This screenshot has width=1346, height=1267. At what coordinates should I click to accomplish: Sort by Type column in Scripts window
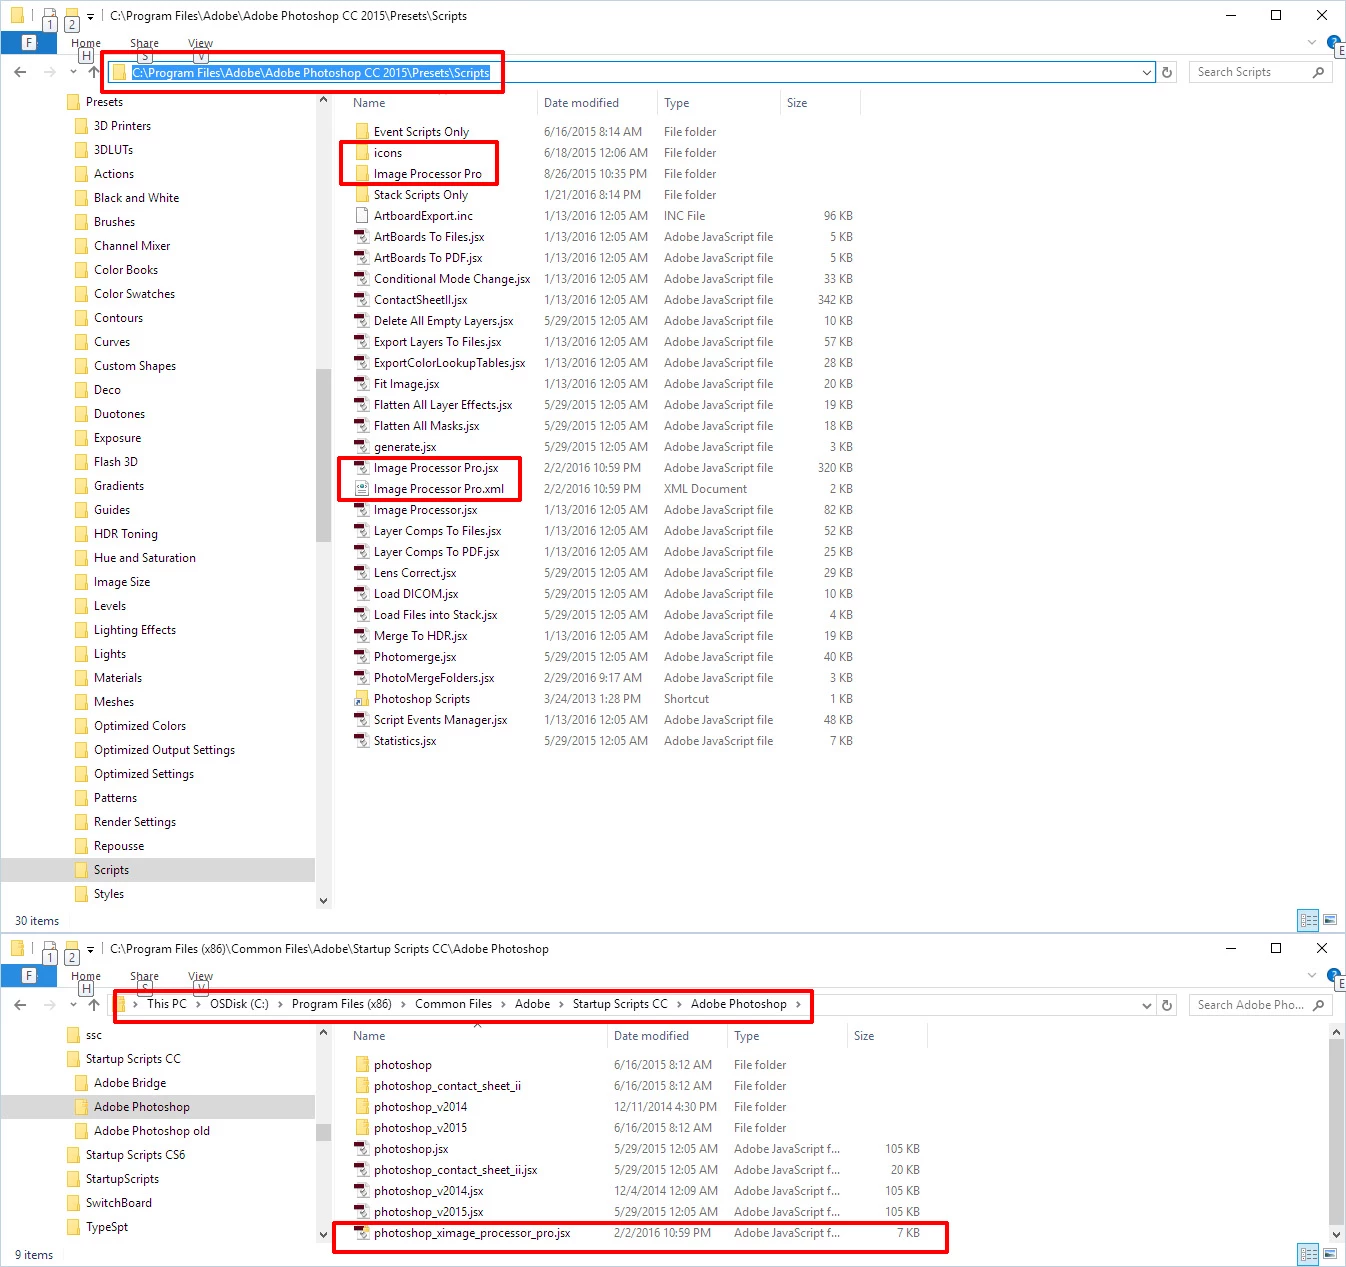pyautogui.click(x=677, y=103)
